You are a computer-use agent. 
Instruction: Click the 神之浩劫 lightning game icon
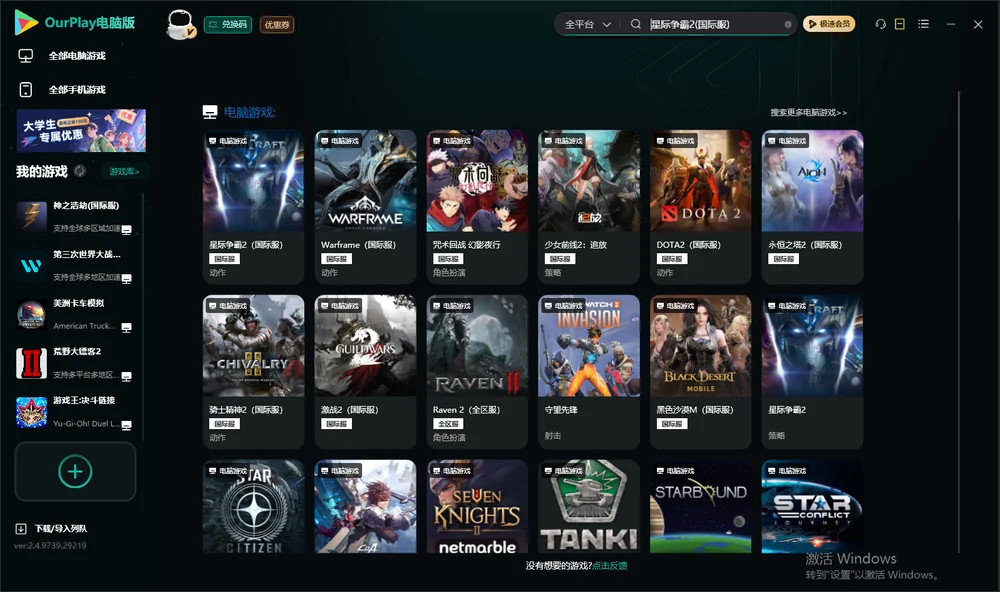31,217
